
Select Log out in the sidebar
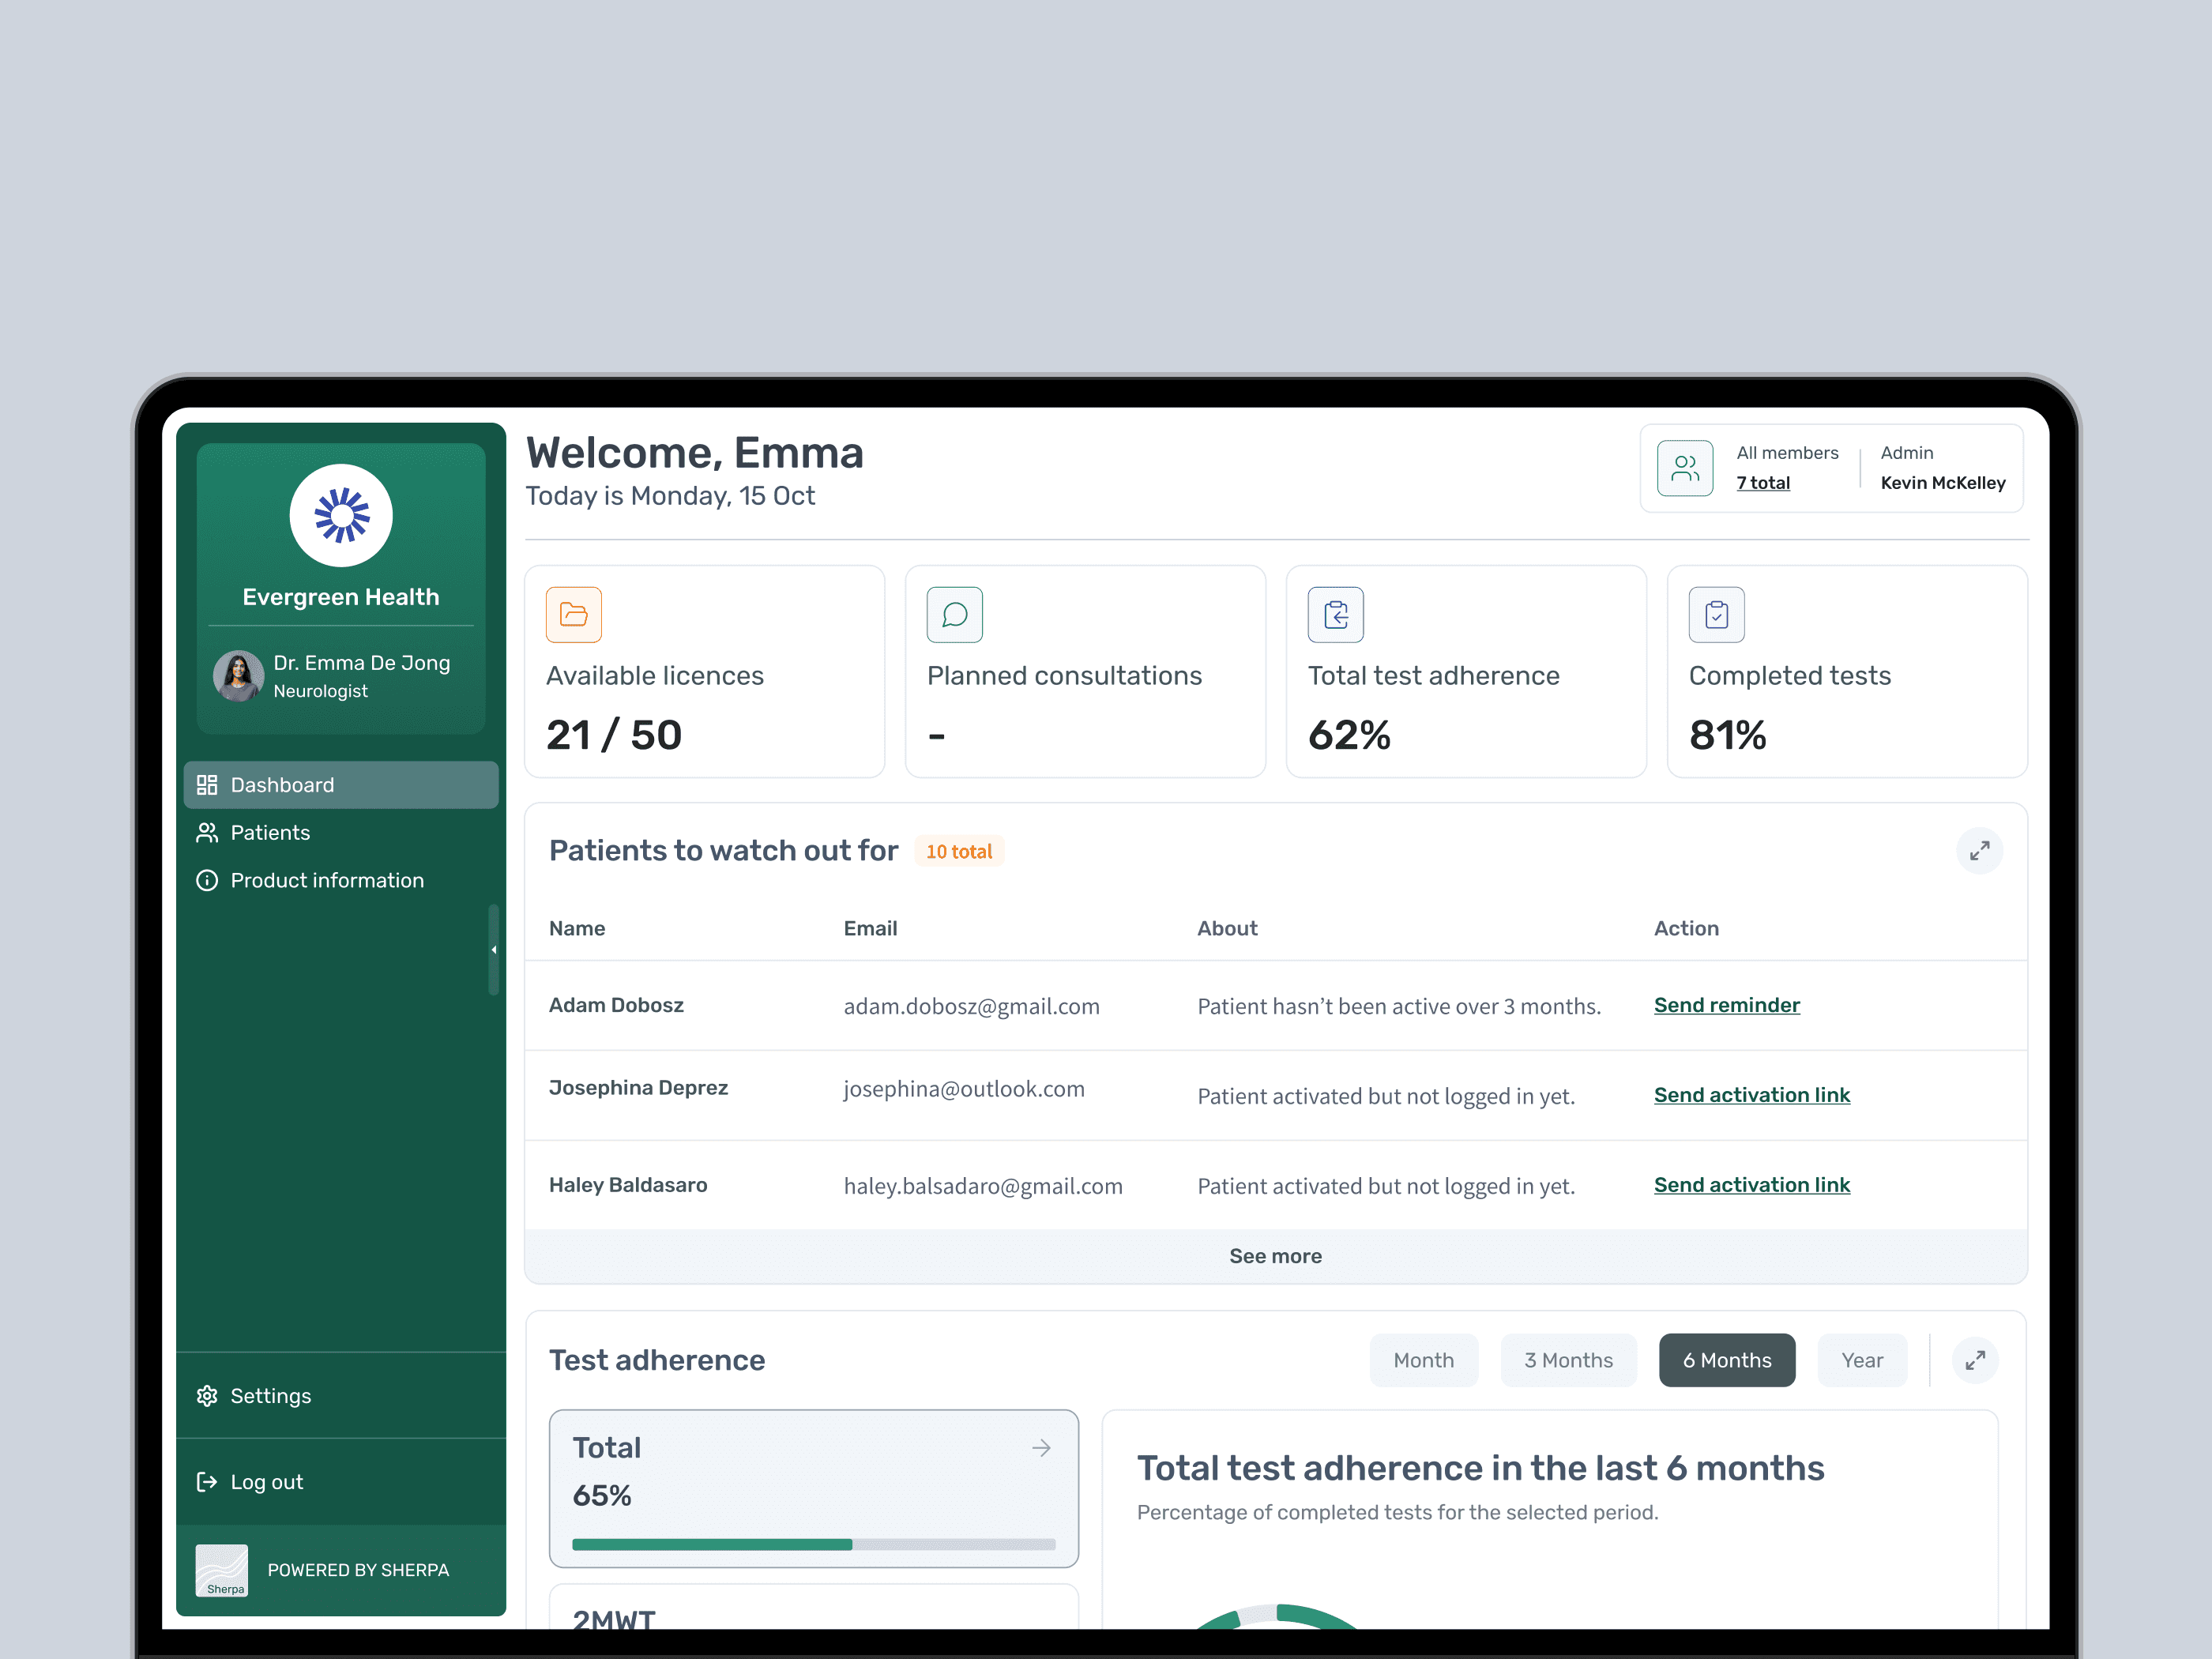[341, 1482]
